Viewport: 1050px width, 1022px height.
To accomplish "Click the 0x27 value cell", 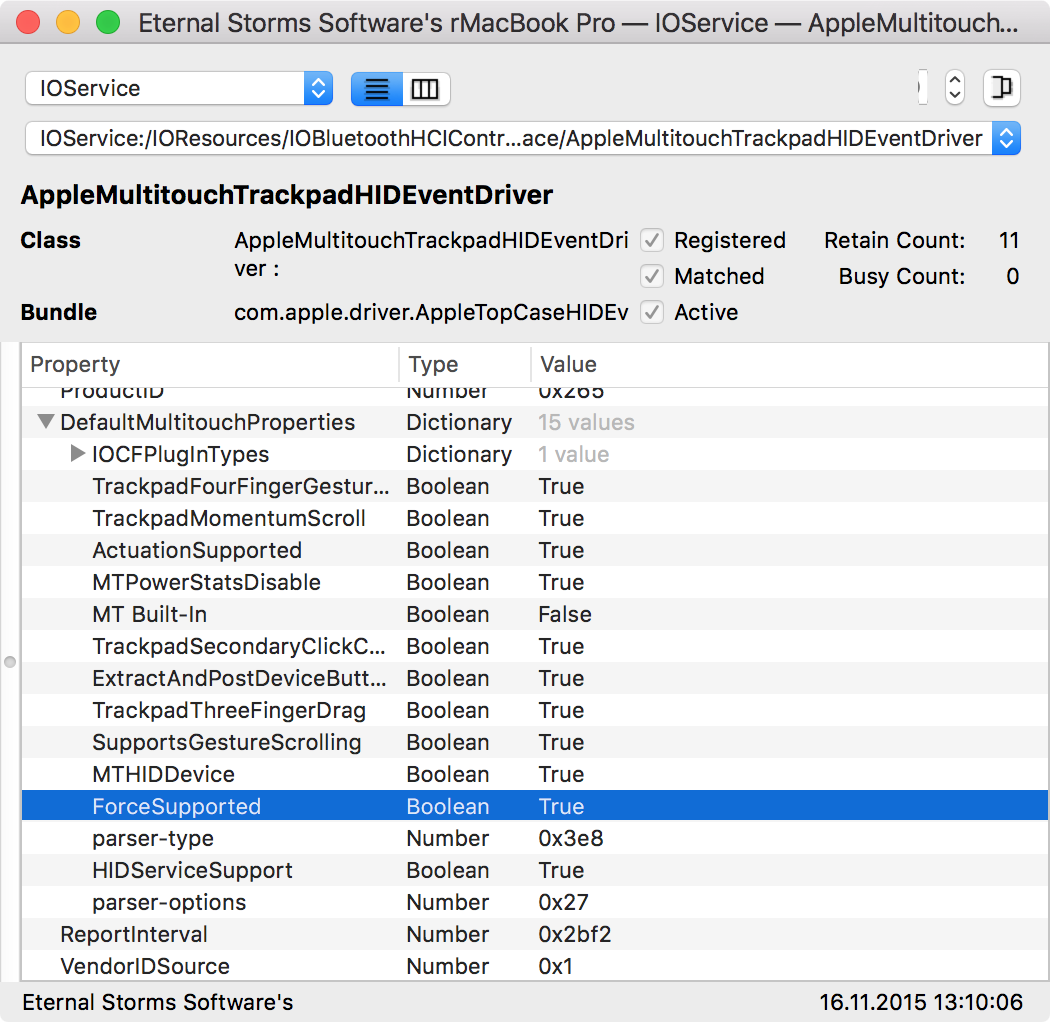I will coord(563,902).
